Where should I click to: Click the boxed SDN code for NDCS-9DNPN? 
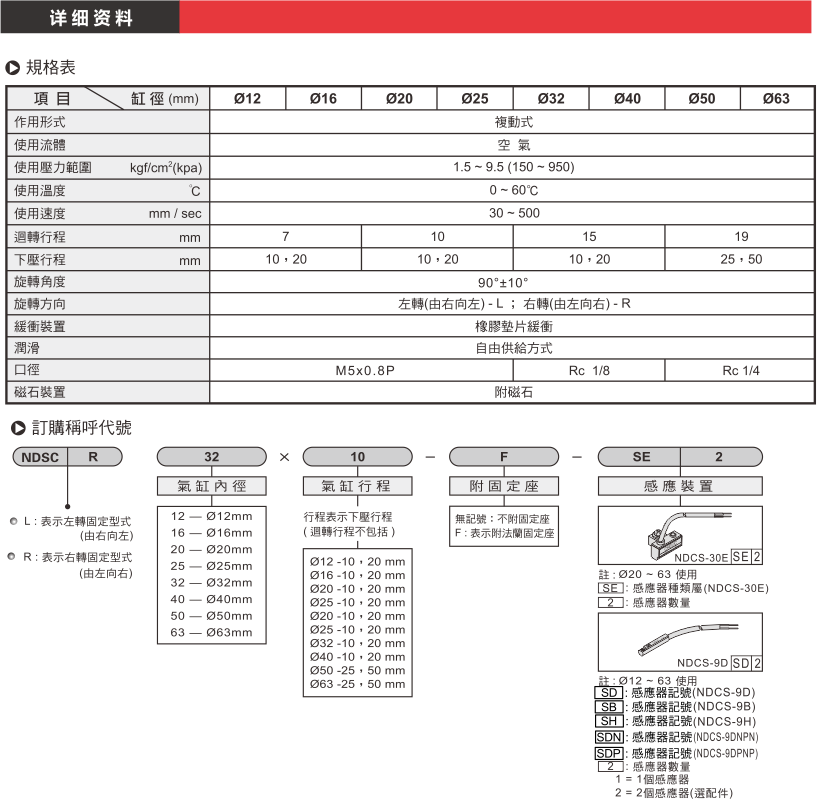[607, 736]
